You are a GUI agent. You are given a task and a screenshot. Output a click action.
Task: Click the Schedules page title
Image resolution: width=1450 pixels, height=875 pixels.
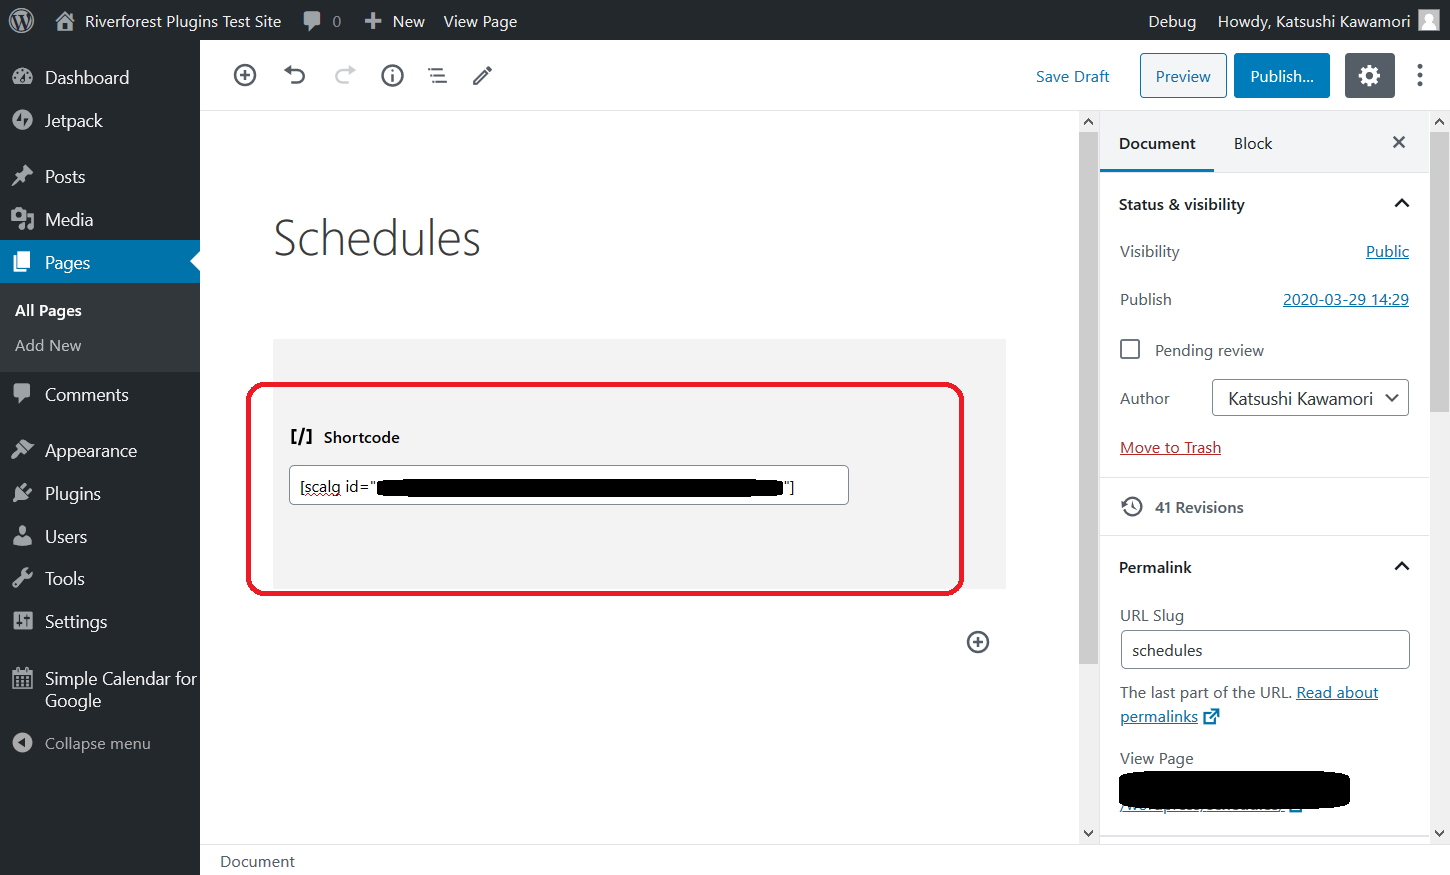click(377, 238)
